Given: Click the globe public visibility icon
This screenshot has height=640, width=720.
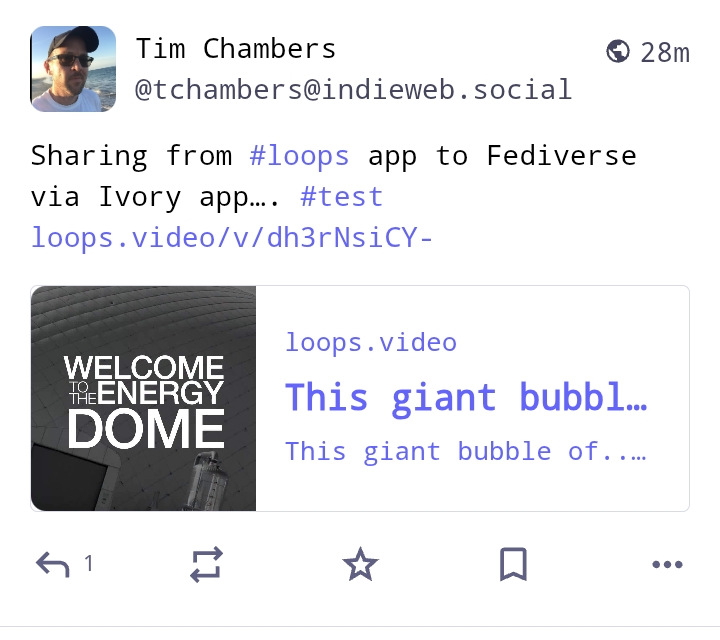Looking at the screenshot, I should [x=618, y=51].
